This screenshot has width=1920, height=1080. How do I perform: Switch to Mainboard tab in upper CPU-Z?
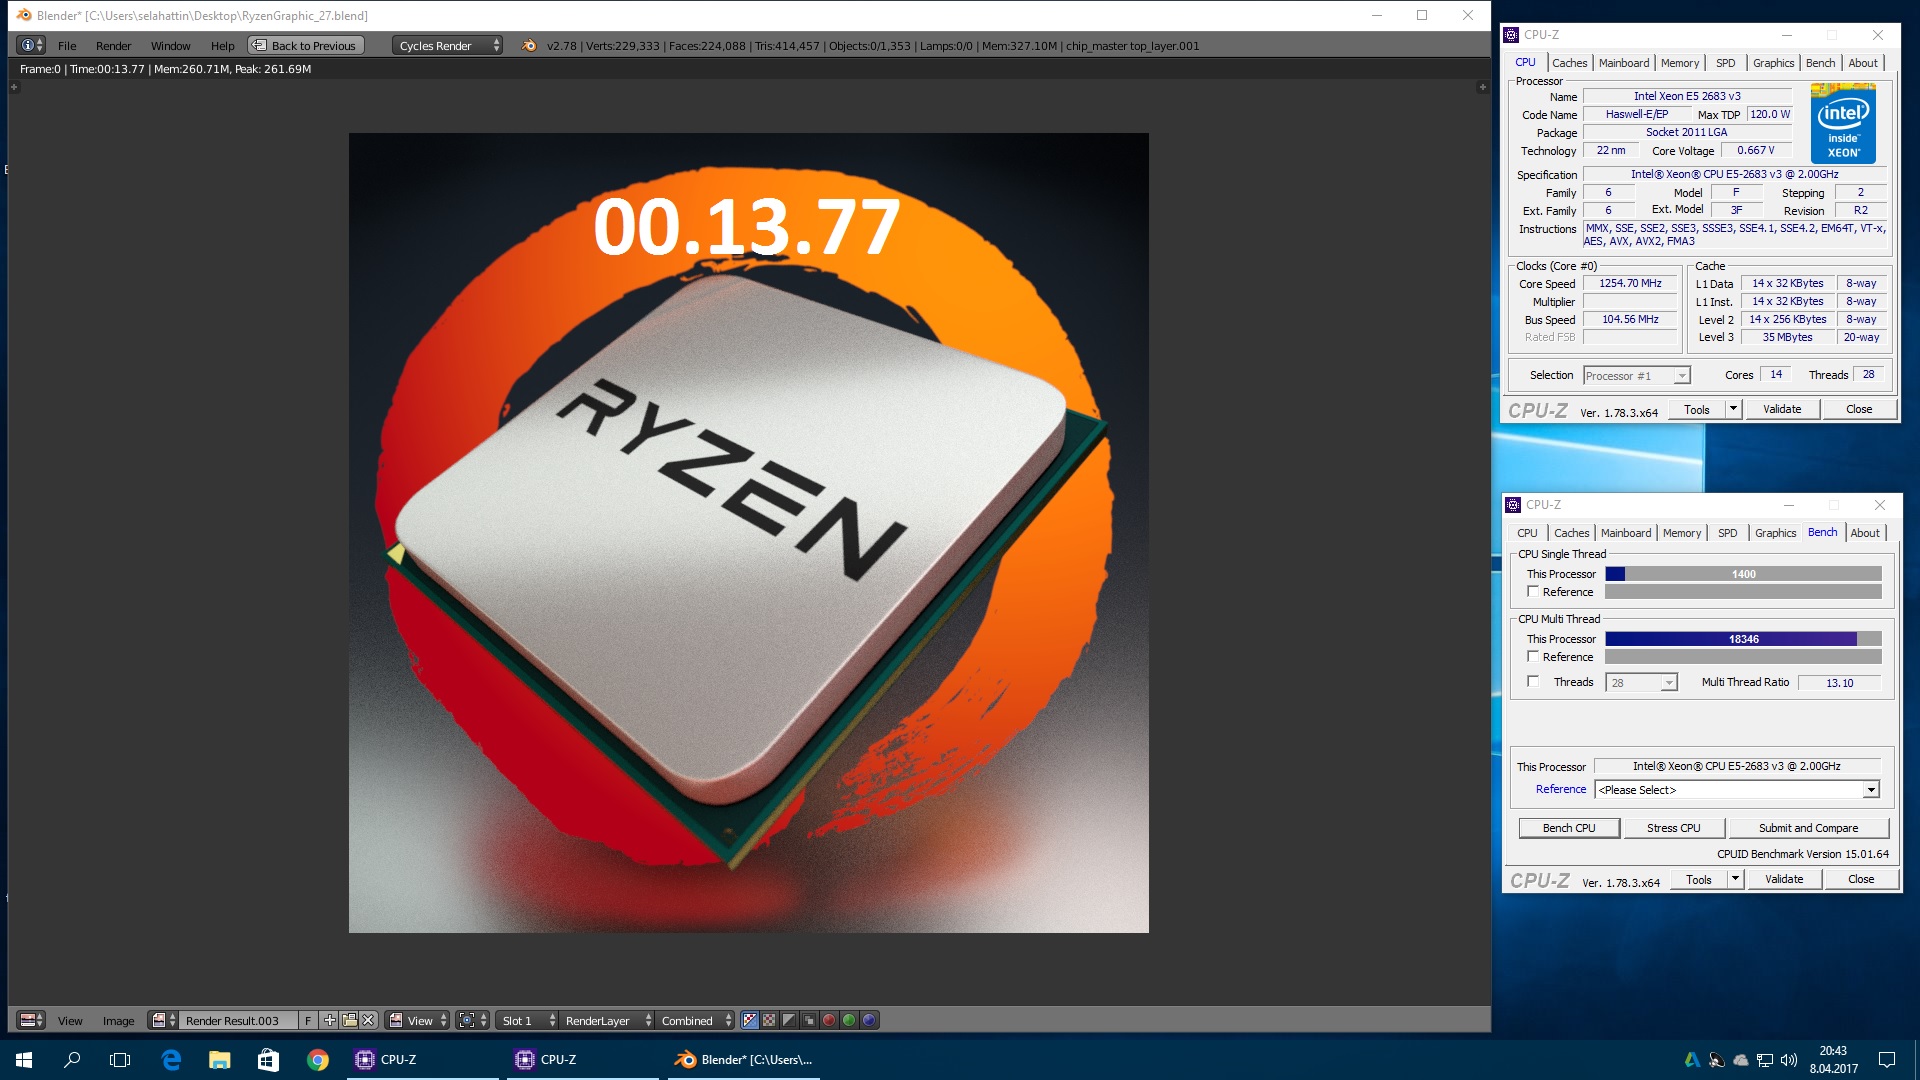tap(1623, 63)
